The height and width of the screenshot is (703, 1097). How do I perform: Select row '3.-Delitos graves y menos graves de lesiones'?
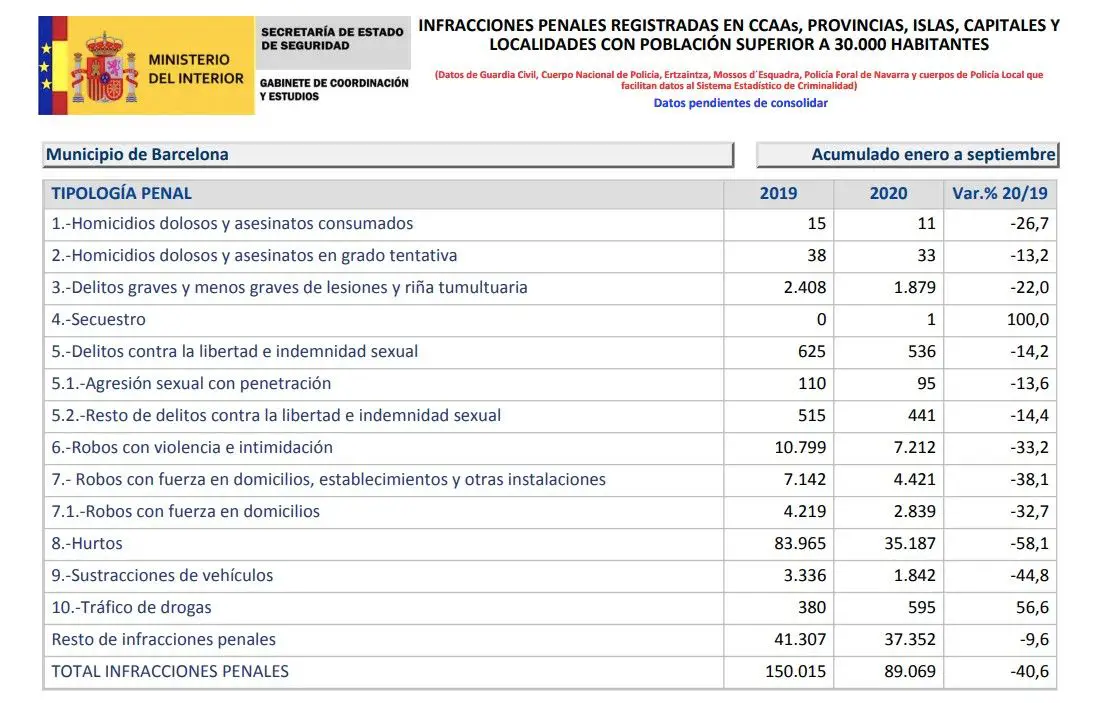(x=550, y=288)
